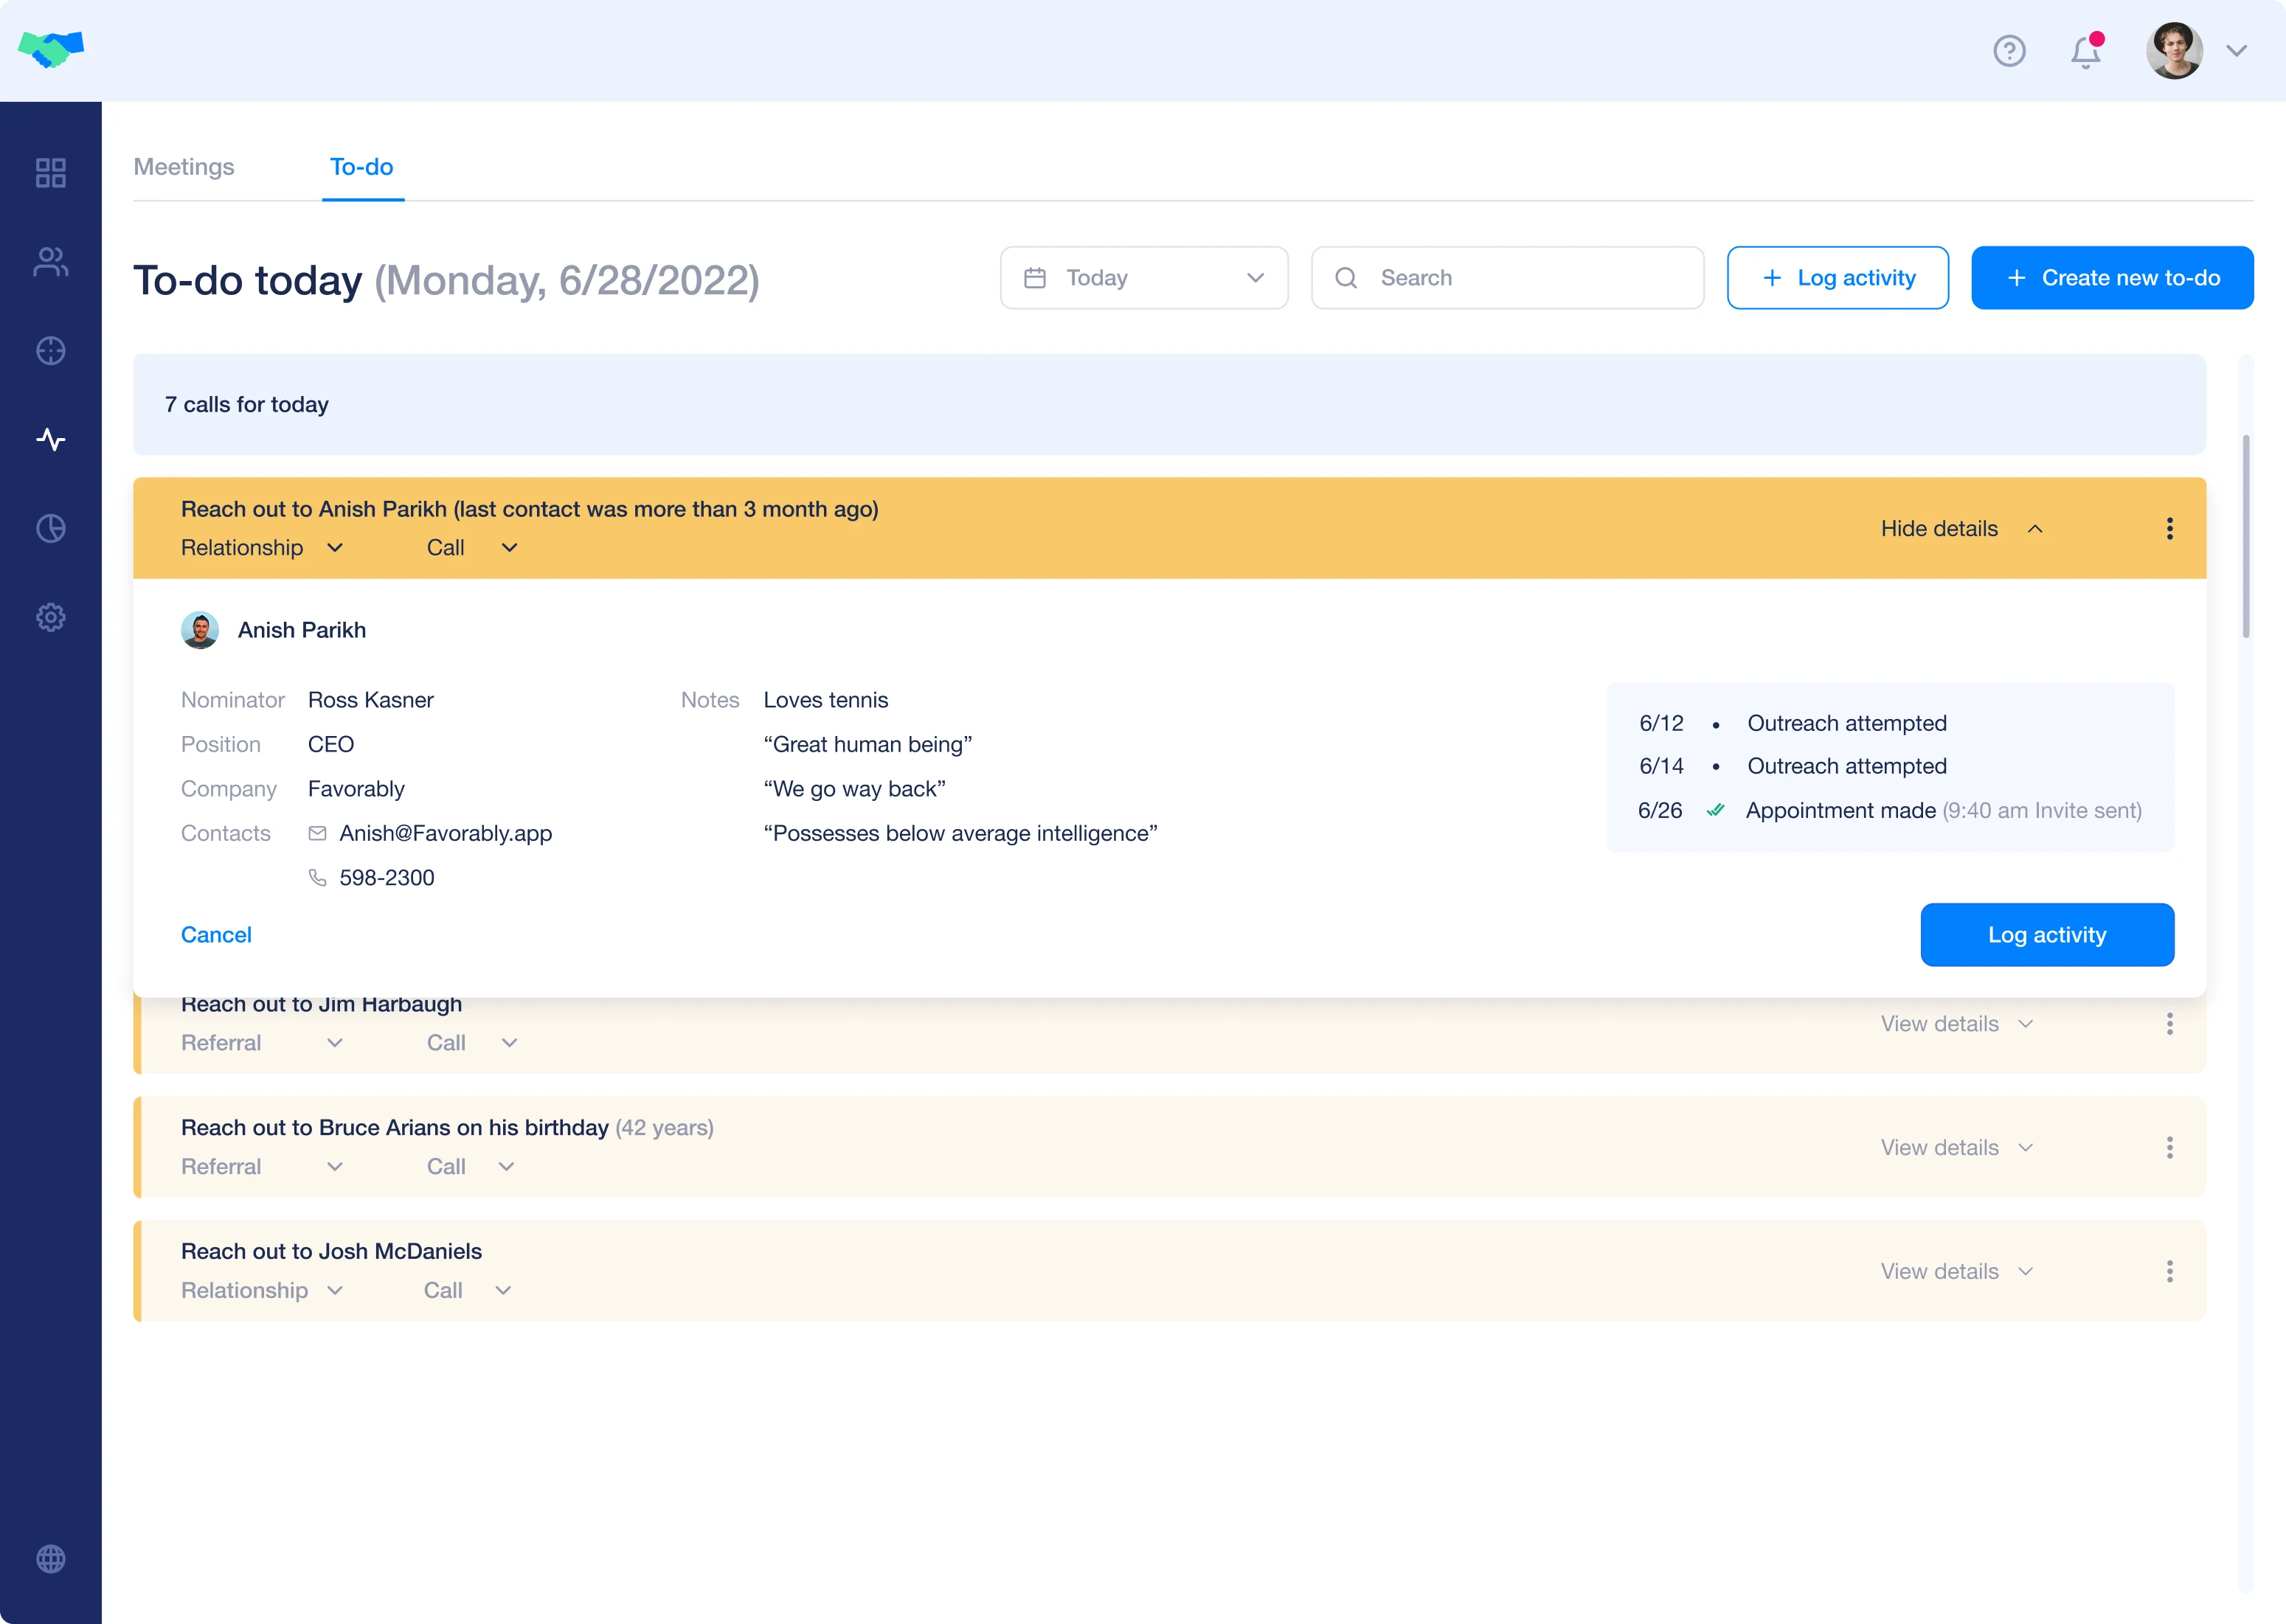Open the contacts people icon in sidebar
The image size is (2286, 1624).
(x=51, y=262)
